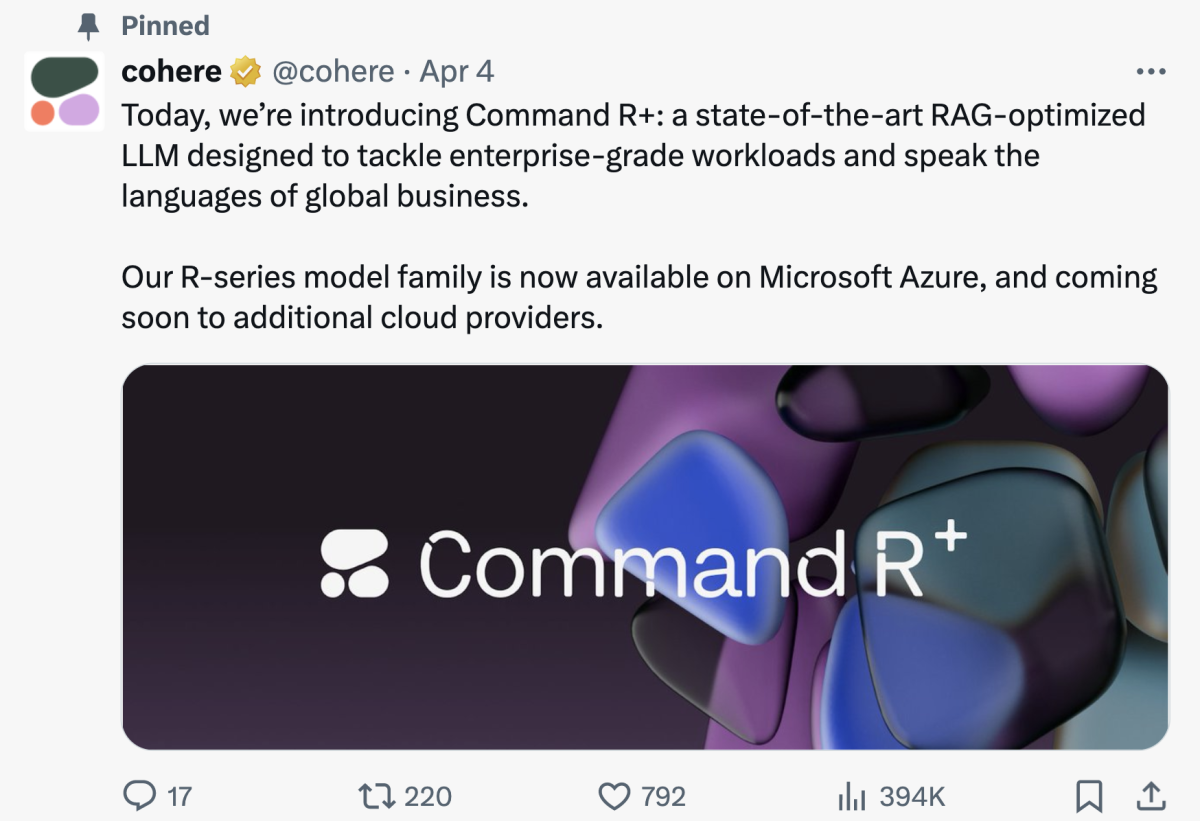Click the 394K views count
Image resolution: width=1200 pixels, height=821 pixels.
[x=912, y=796]
